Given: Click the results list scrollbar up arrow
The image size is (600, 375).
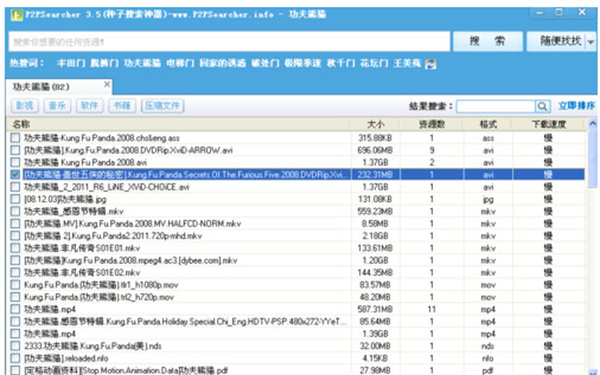Looking at the screenshot, I should (592, 124).
